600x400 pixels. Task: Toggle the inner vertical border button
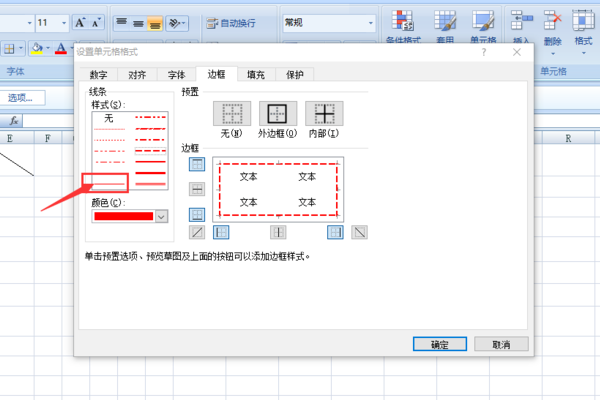[x=278, y=232]
